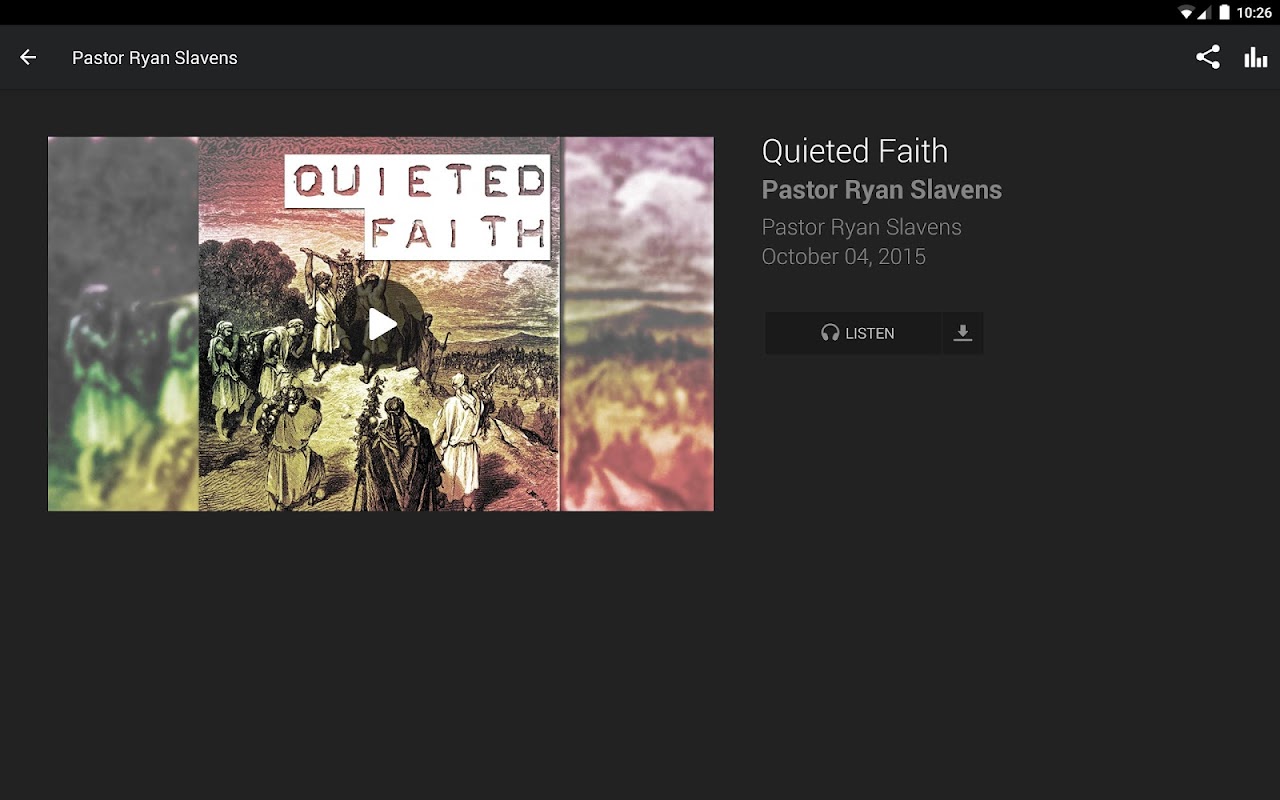The width and height of the screenshot is (1280, 800).
Task: Tap the cellular signal icon
Action: [x=1204, y=13]
